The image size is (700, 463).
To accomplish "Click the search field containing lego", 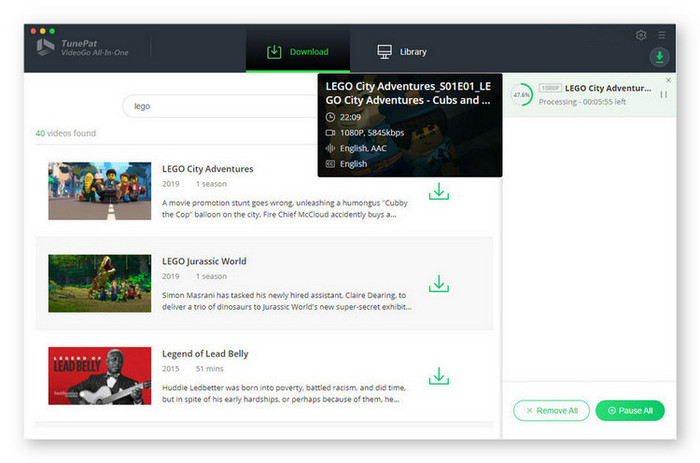I will 221,106.
